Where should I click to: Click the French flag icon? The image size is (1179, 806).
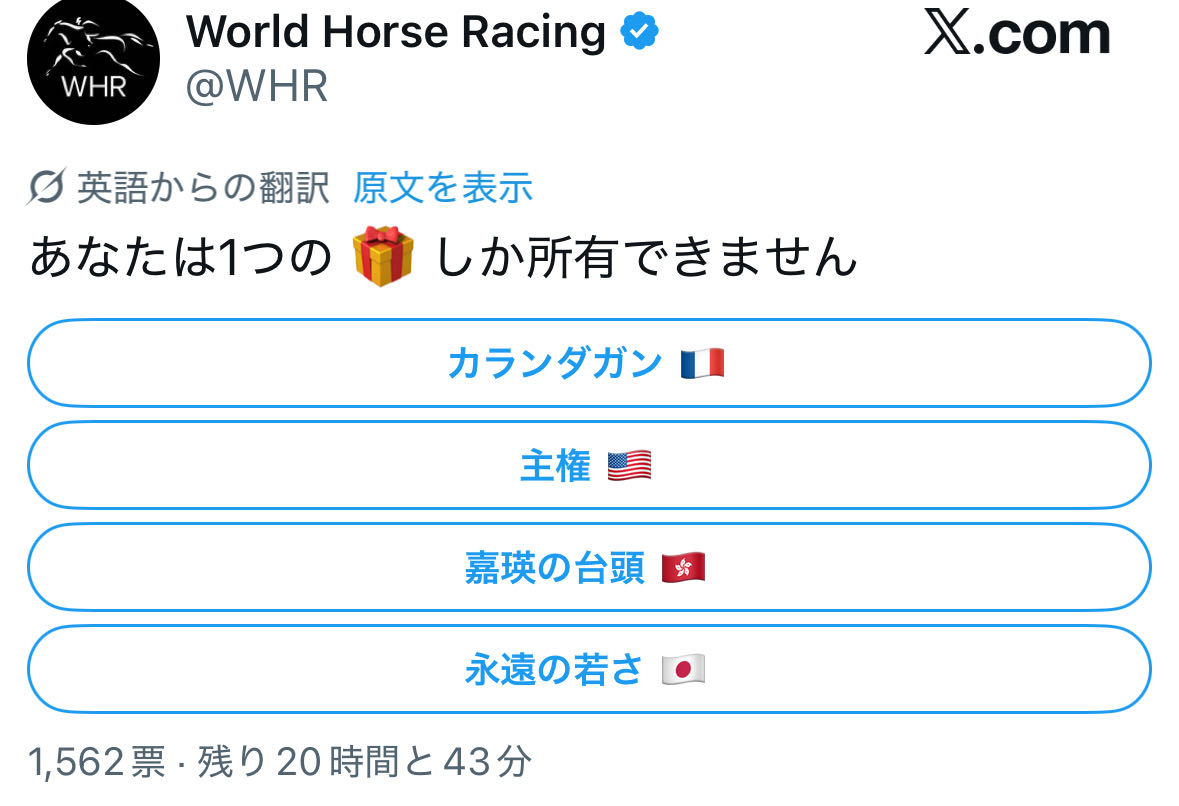point(702,364)
